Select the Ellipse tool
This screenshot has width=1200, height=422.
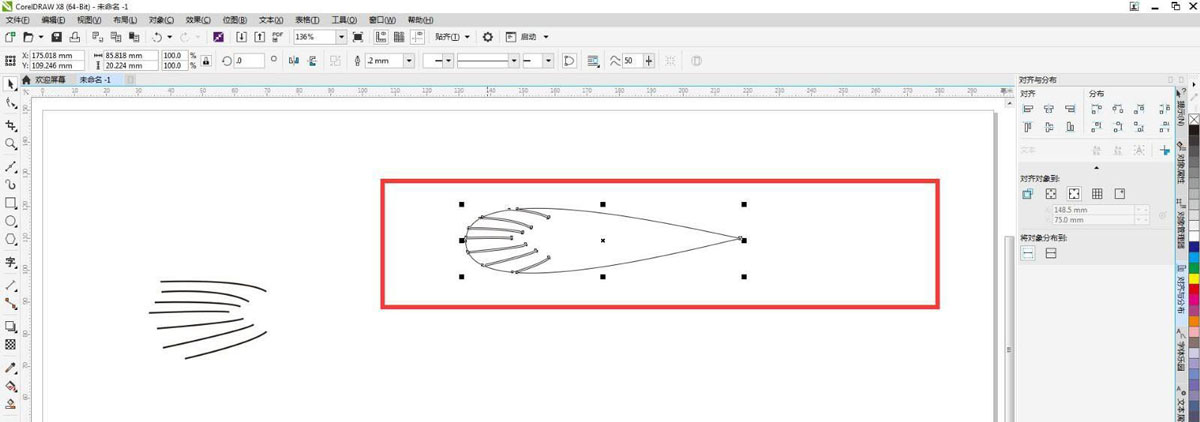click(10, 221)
